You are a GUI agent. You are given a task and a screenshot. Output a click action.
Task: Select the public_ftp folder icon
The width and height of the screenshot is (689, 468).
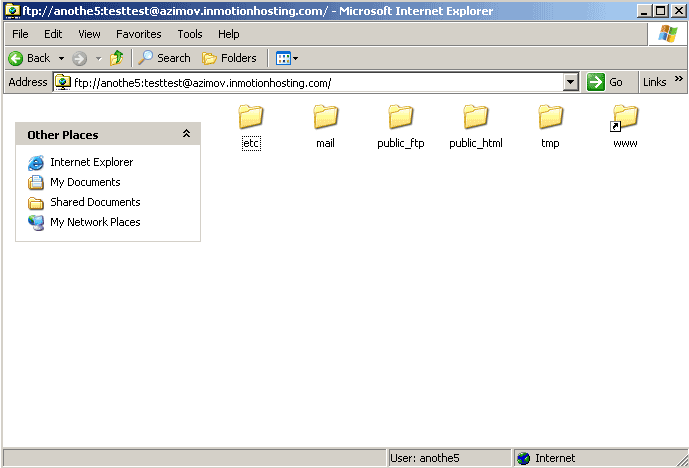click(x=400, y=118)
